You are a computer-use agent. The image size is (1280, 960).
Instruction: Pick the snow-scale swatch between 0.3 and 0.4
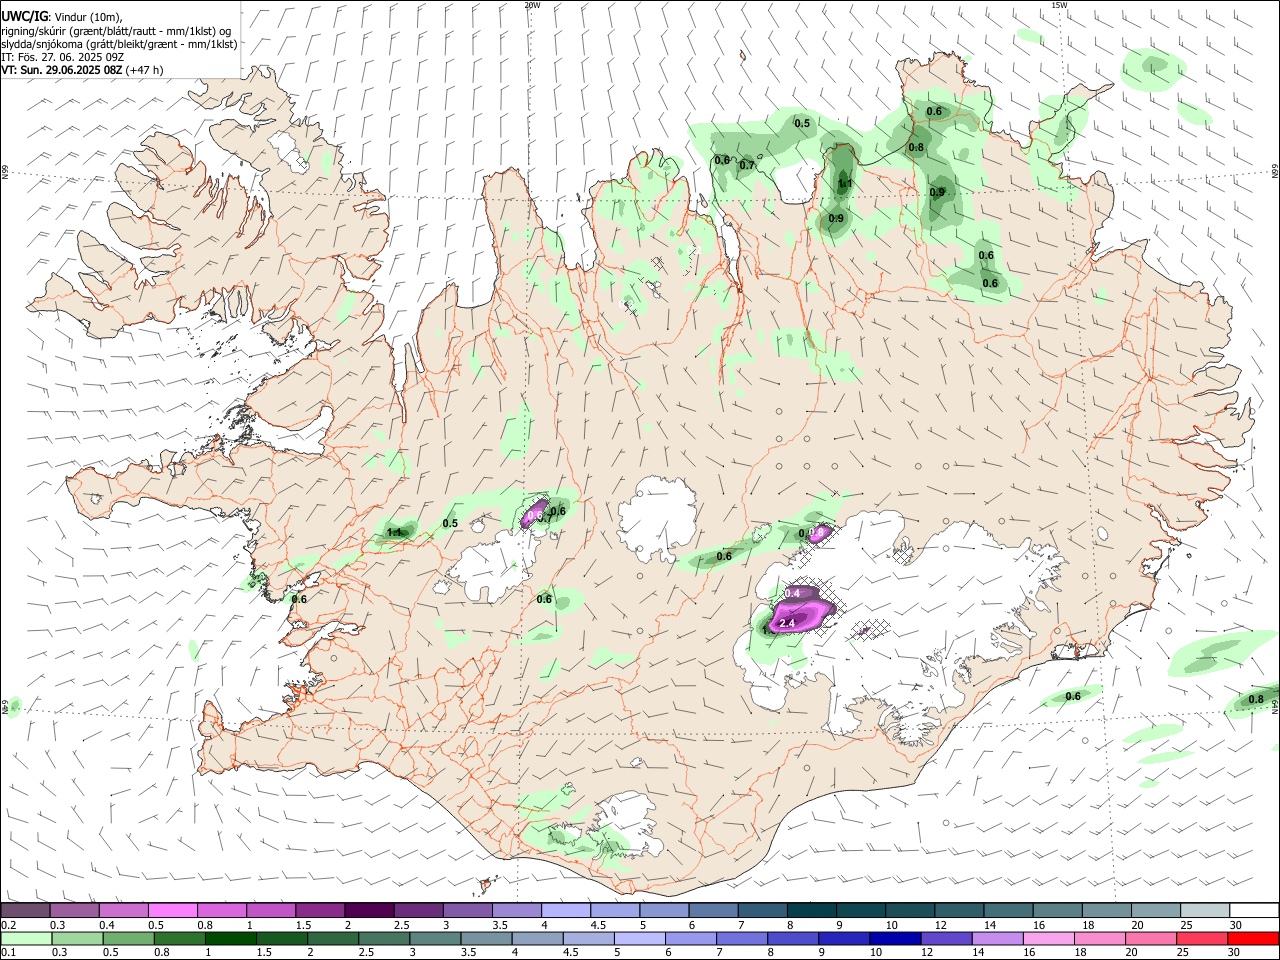pos(74,910)
